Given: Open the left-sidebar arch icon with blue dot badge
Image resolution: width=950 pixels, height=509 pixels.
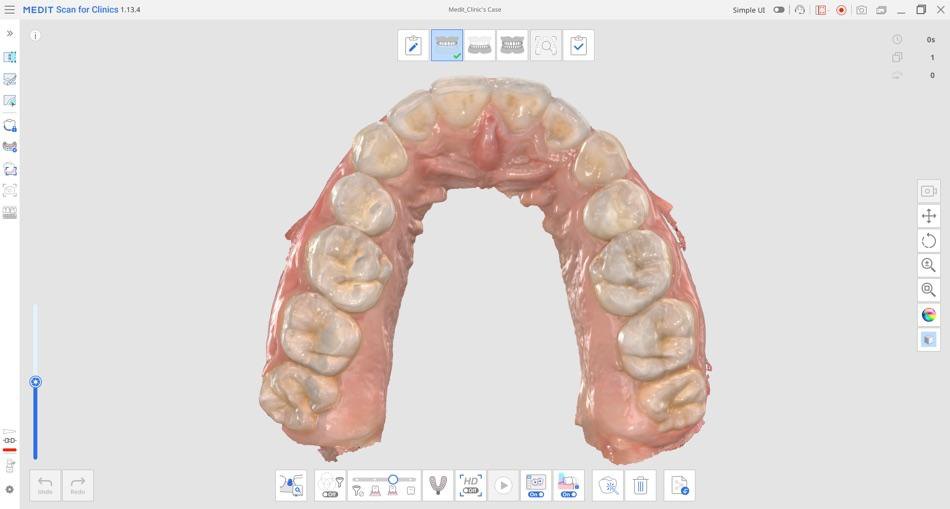Looking at the screenshot, I should click(10, 147).
